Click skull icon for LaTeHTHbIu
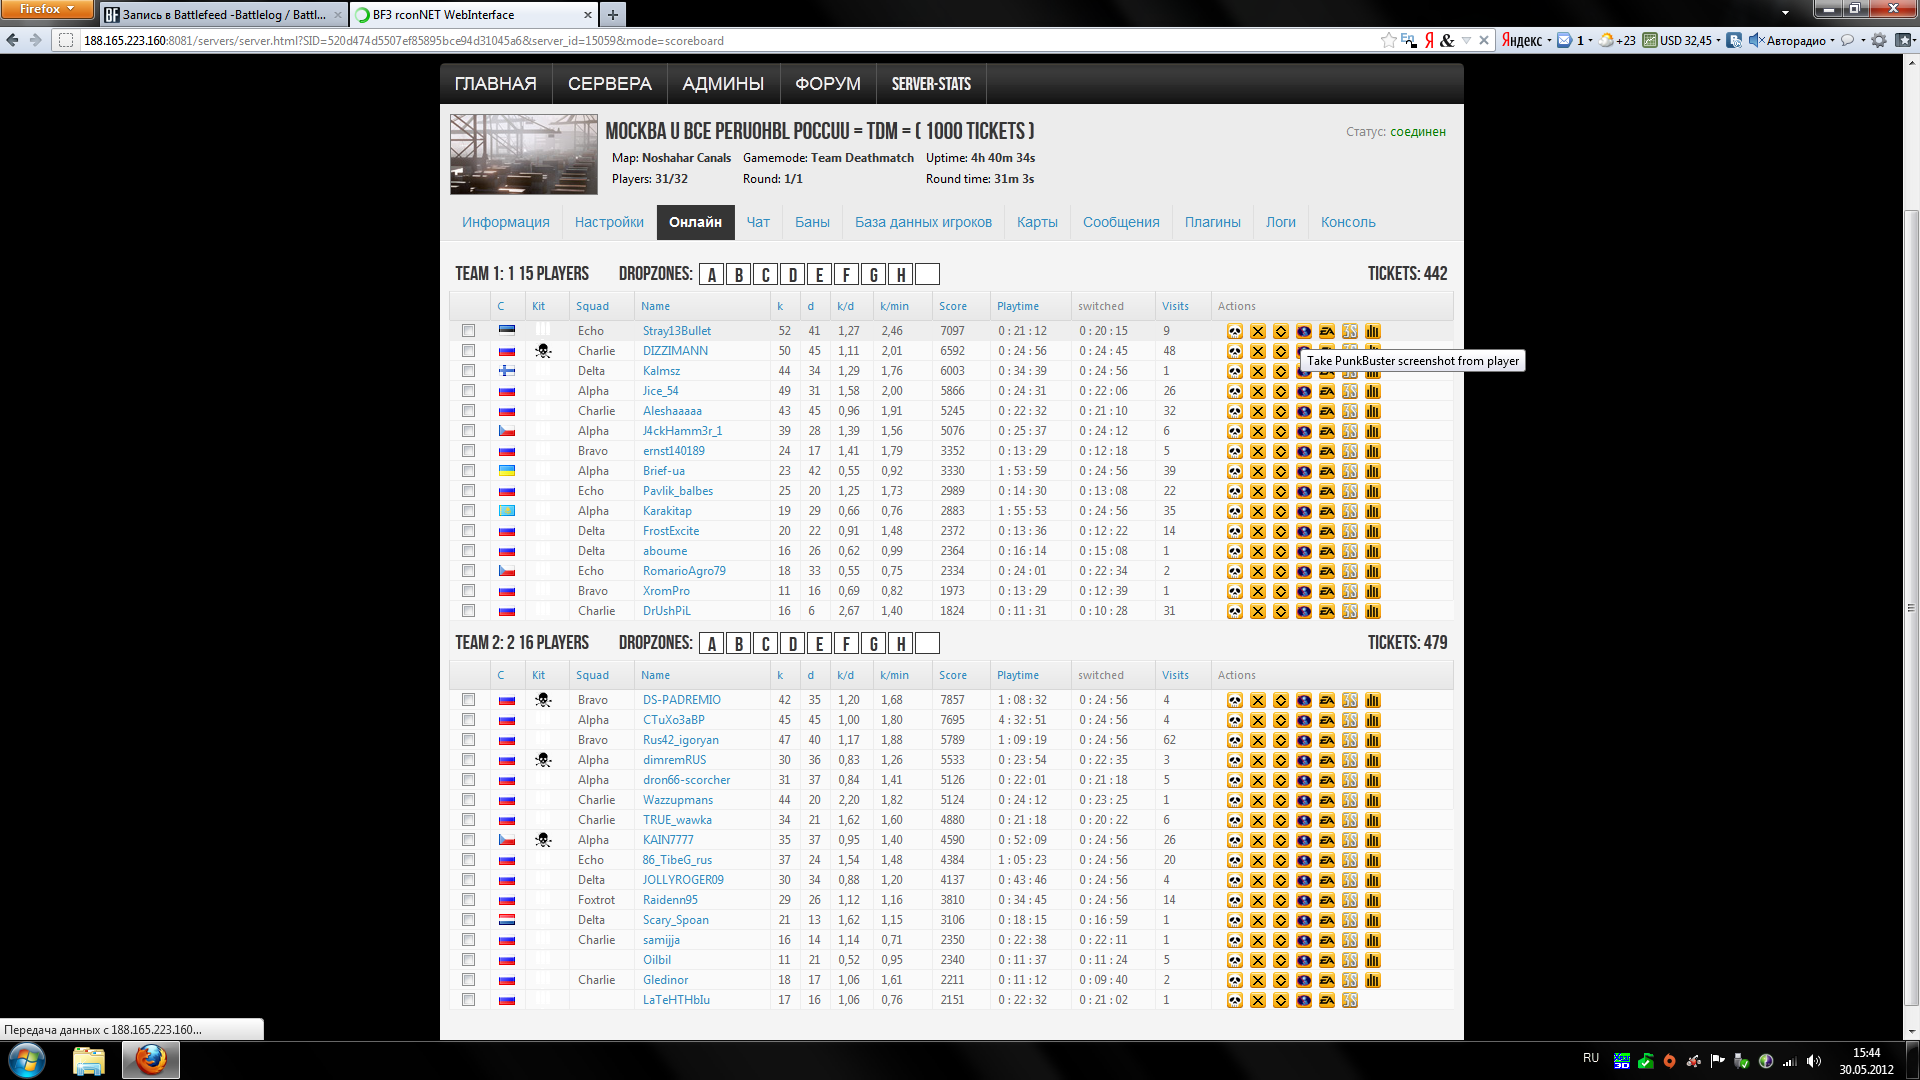Image resolution: width=1920 pixels, height=1080 pixels. (1235, 1001)
